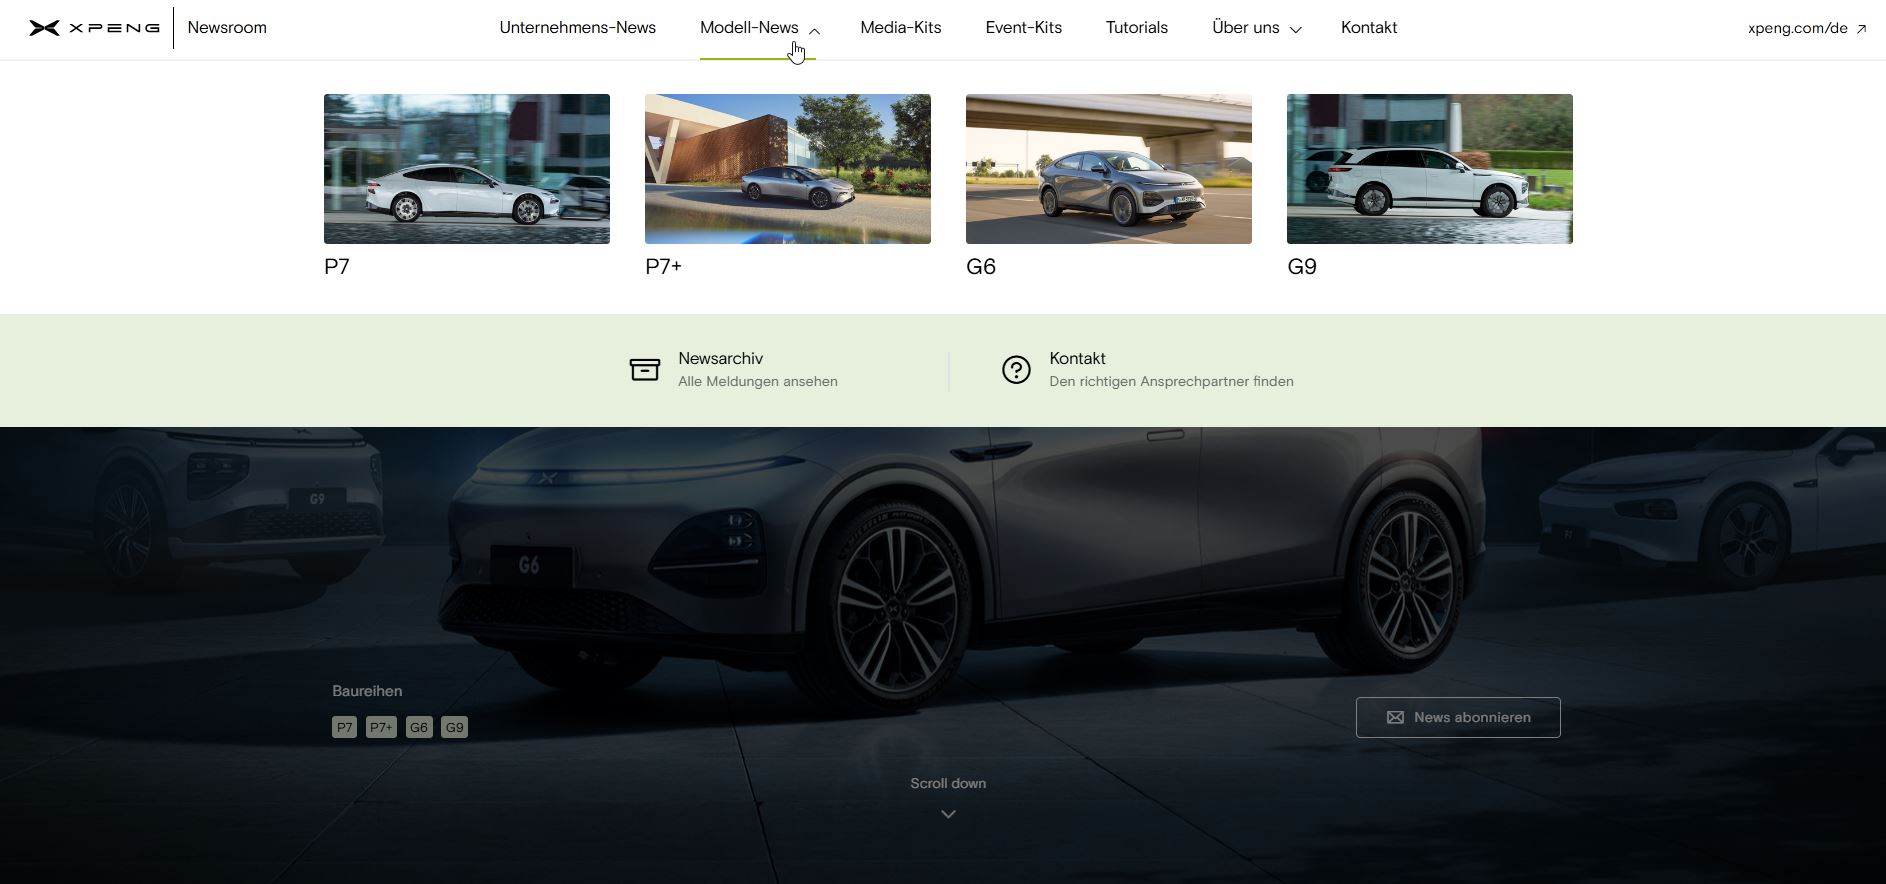Click the Newsroom link beside the logo
This screenshot has width=1886, height=884.
[227, 28]
